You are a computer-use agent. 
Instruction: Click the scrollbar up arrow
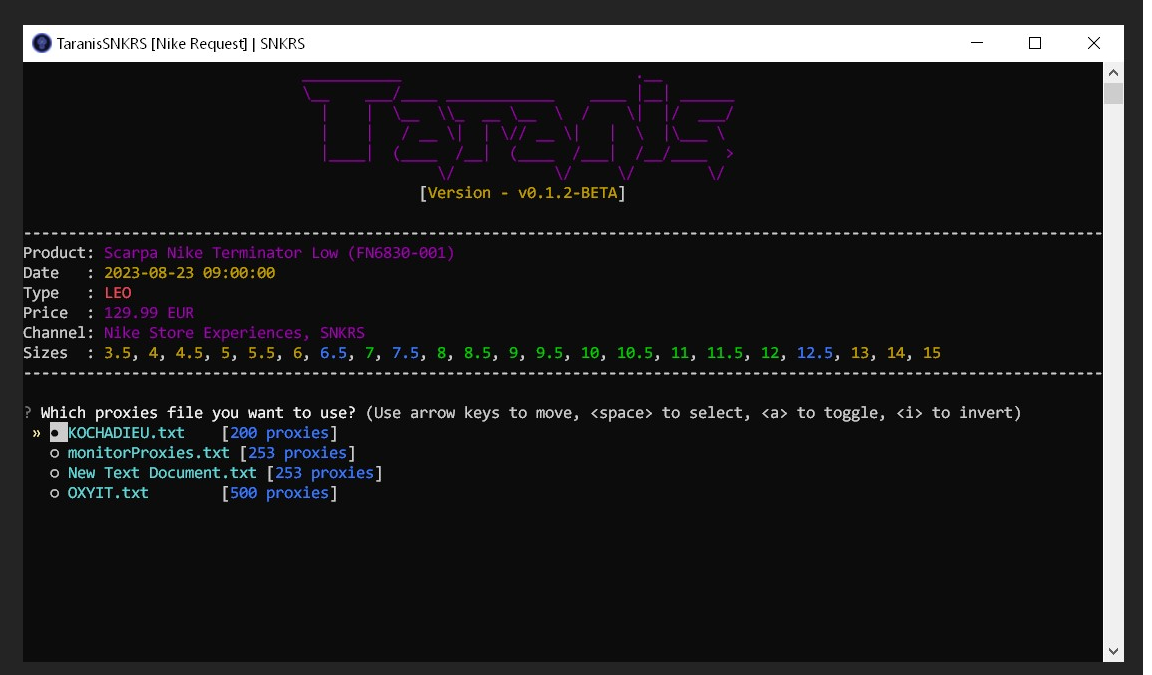(x=1113, y=72)
